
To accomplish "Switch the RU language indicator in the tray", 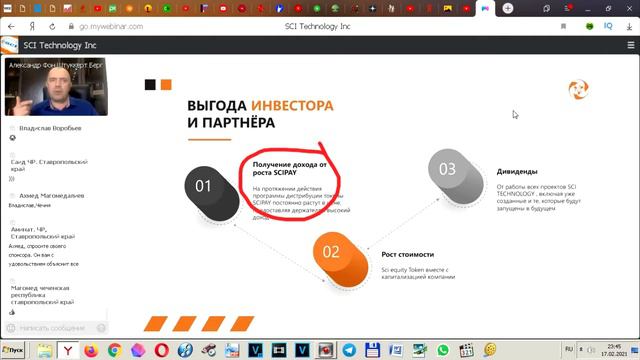I will coord(569,349).
